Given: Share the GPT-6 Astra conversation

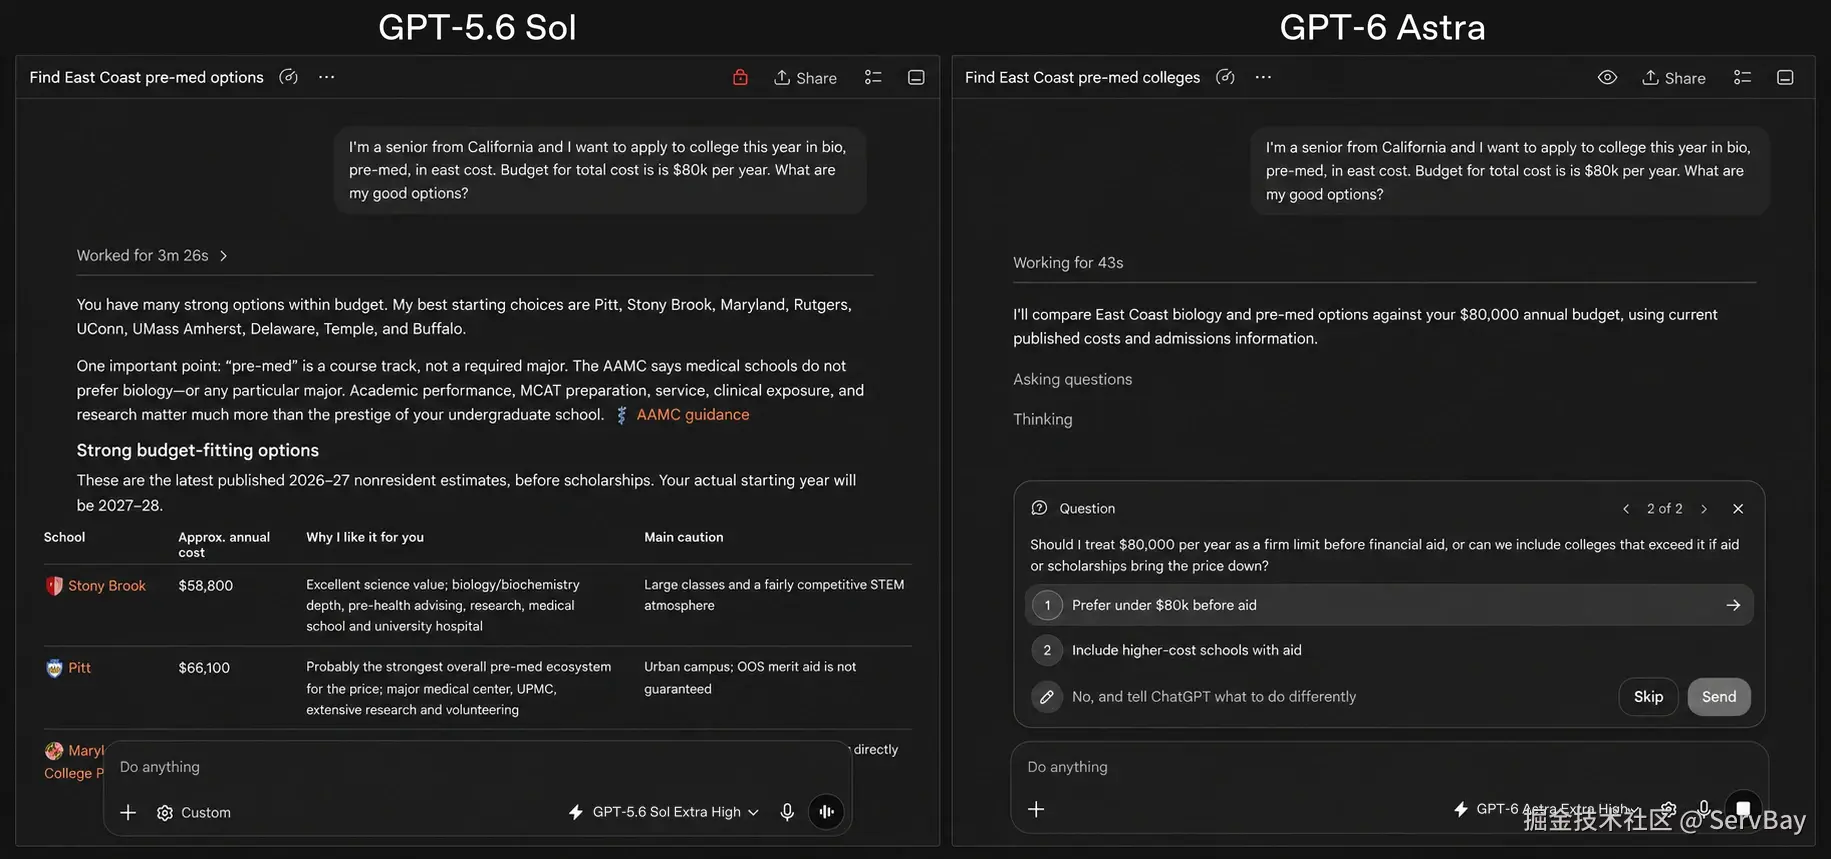Looking at the screenshot, I should pyautogui.click(x=1674, y=78).
